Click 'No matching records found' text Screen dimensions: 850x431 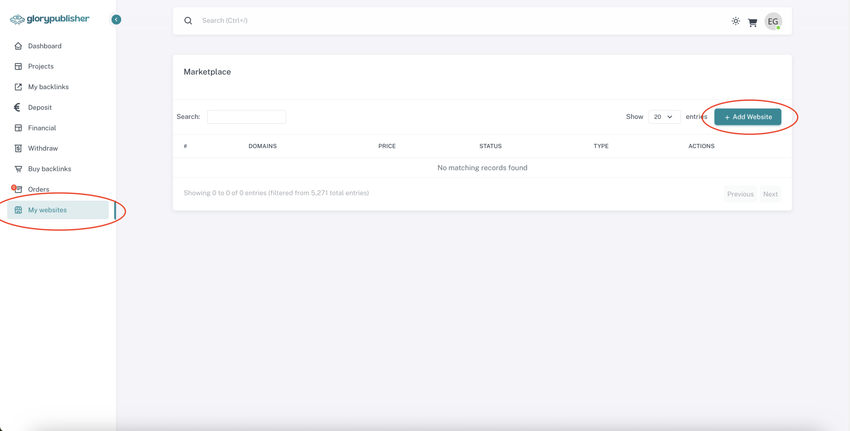point(482,168)
